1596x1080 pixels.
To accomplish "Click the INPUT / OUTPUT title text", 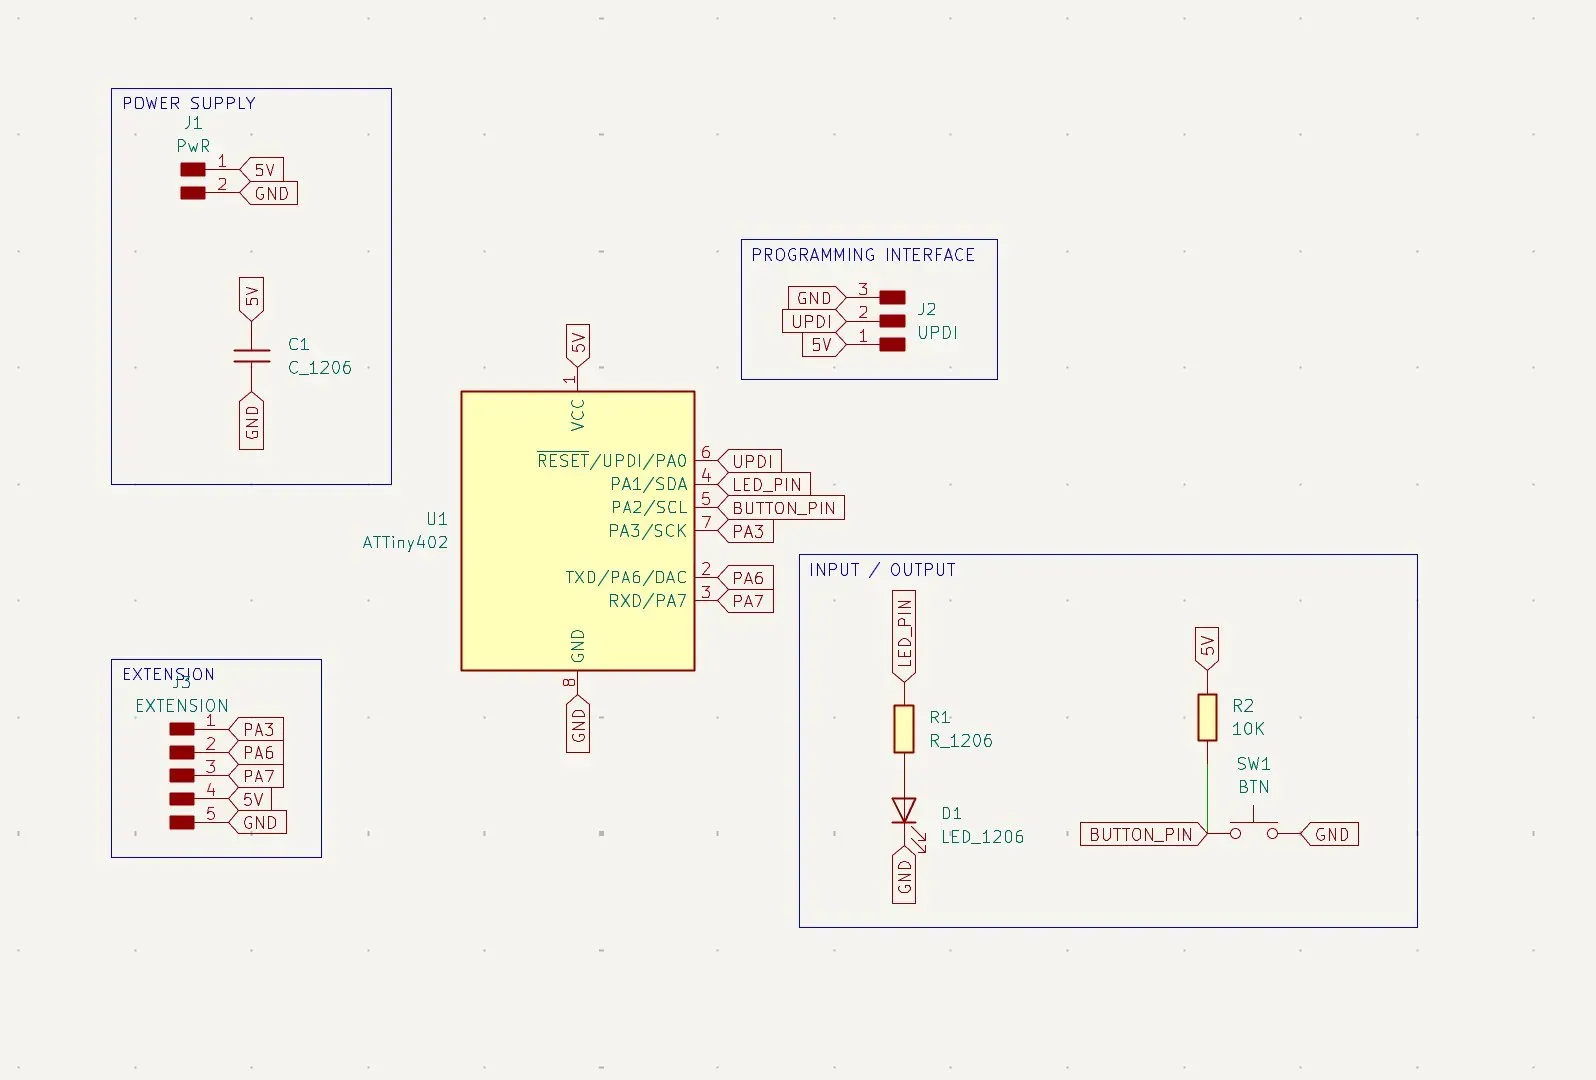I will tap(882, 570).
